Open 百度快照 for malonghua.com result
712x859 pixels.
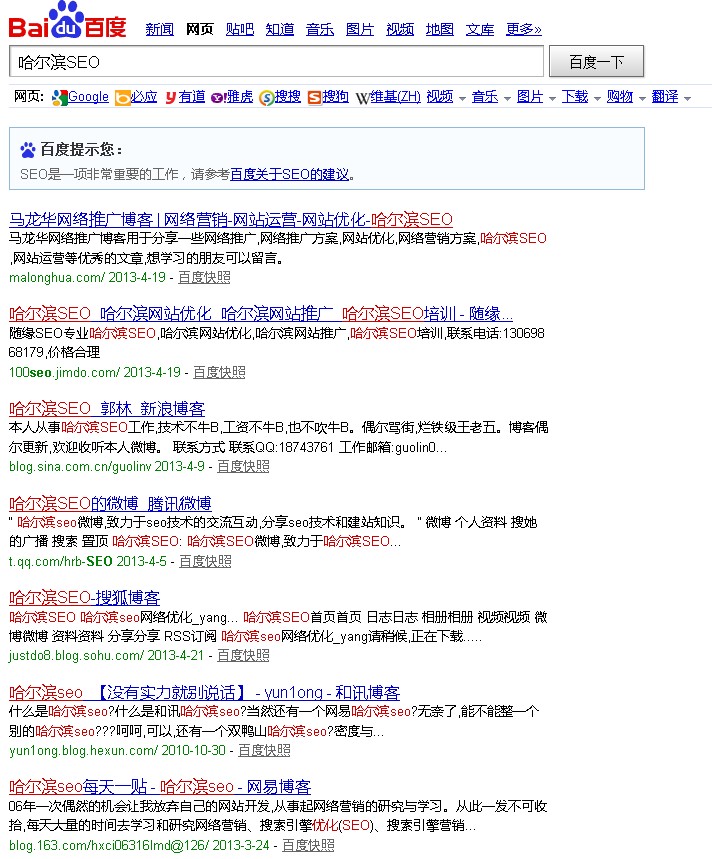(x=204, y=278)
